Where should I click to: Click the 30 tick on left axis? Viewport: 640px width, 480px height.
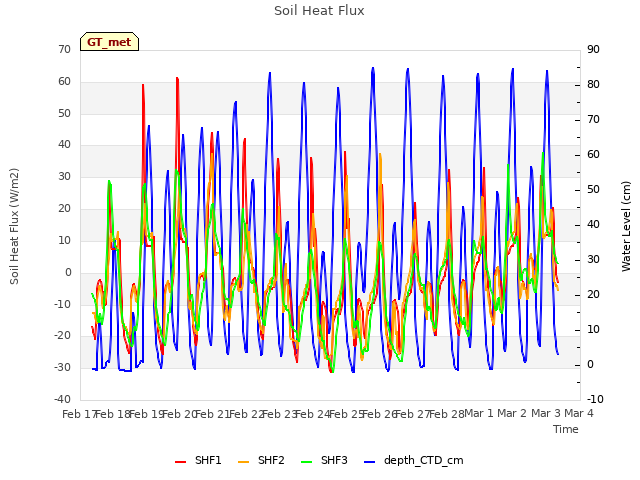64,176
